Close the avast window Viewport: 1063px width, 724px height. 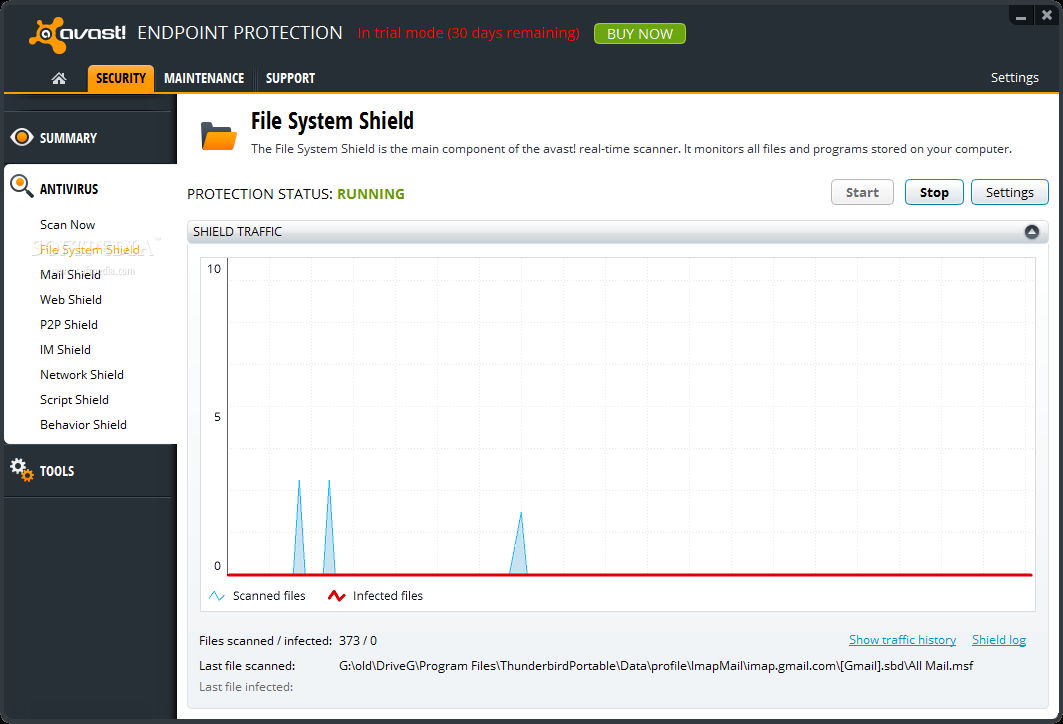pyautogui.click(x=1047, y=15)
